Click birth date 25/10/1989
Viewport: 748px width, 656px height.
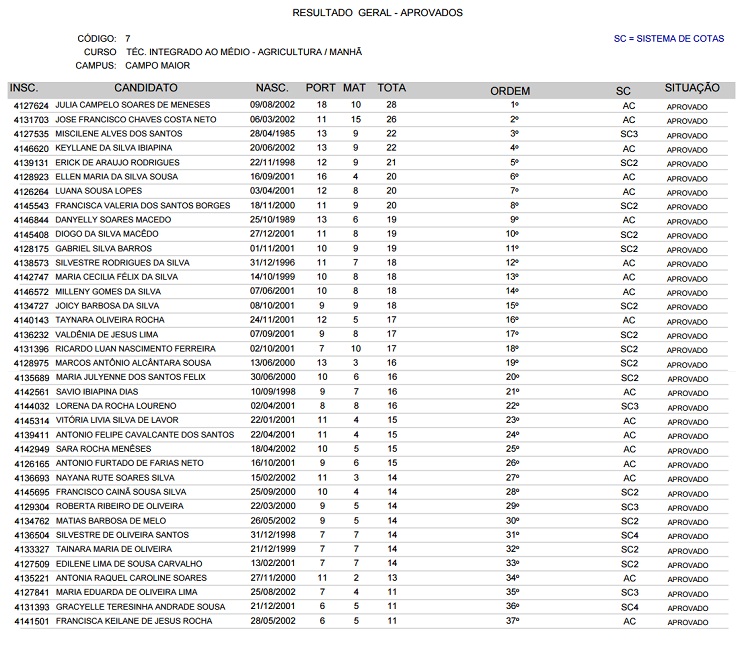[272, 219]
